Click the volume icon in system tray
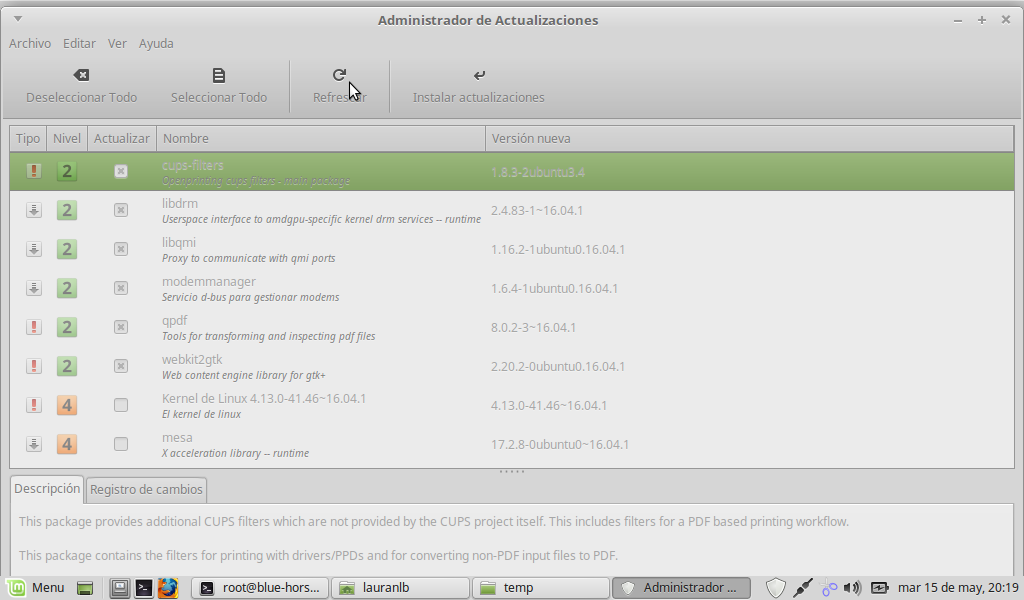The width and height of the screenshot is (1024, 600). coord(852,588)
